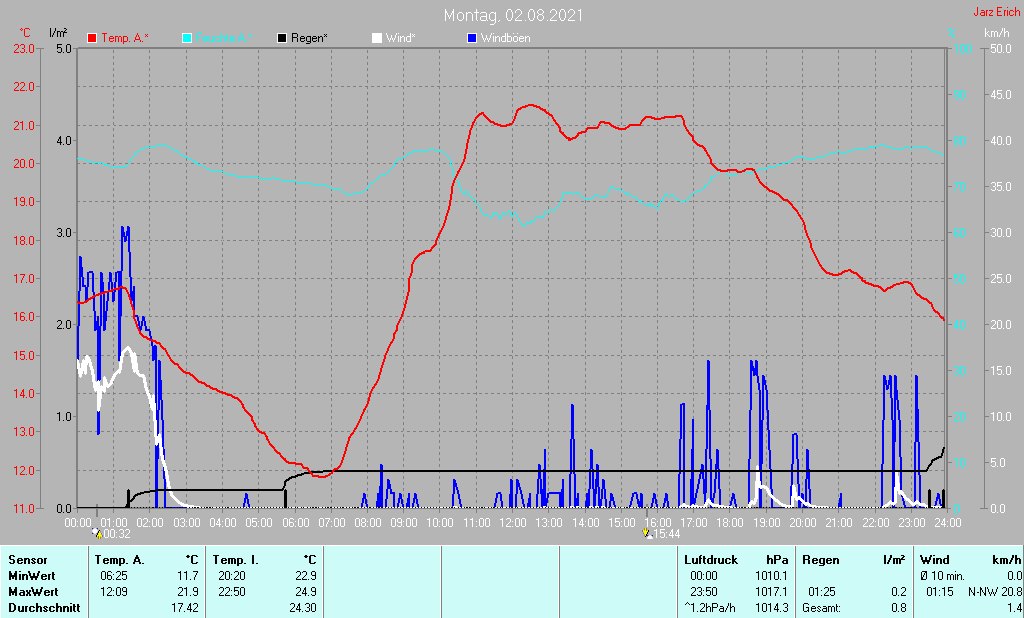Click the Regen column header in table

pos(821,560)
